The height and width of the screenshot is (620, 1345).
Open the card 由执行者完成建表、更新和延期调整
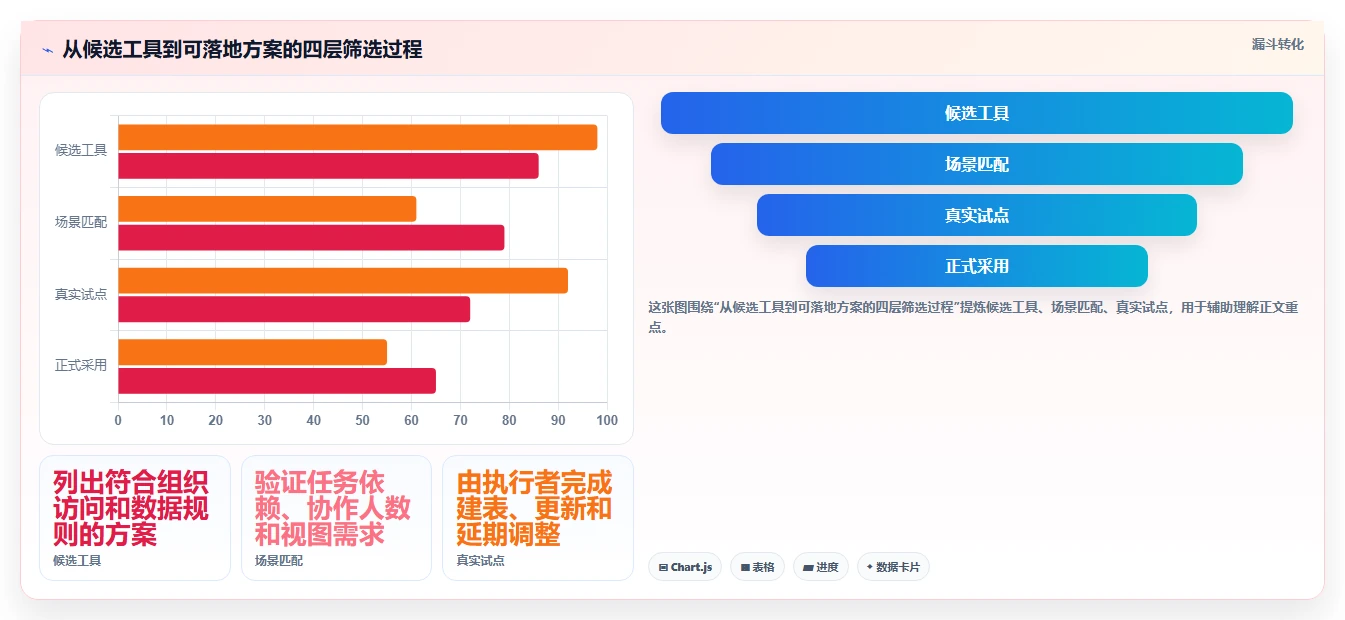(x=538, y=518)
